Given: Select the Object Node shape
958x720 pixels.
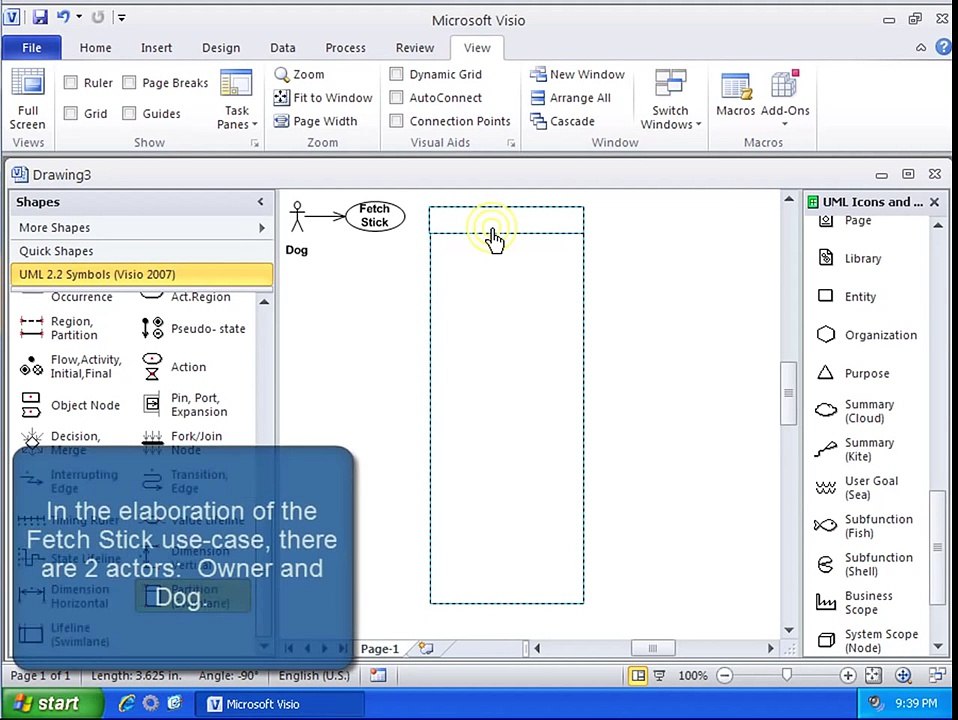Looking at the screenshot, I should click(70, 405).
